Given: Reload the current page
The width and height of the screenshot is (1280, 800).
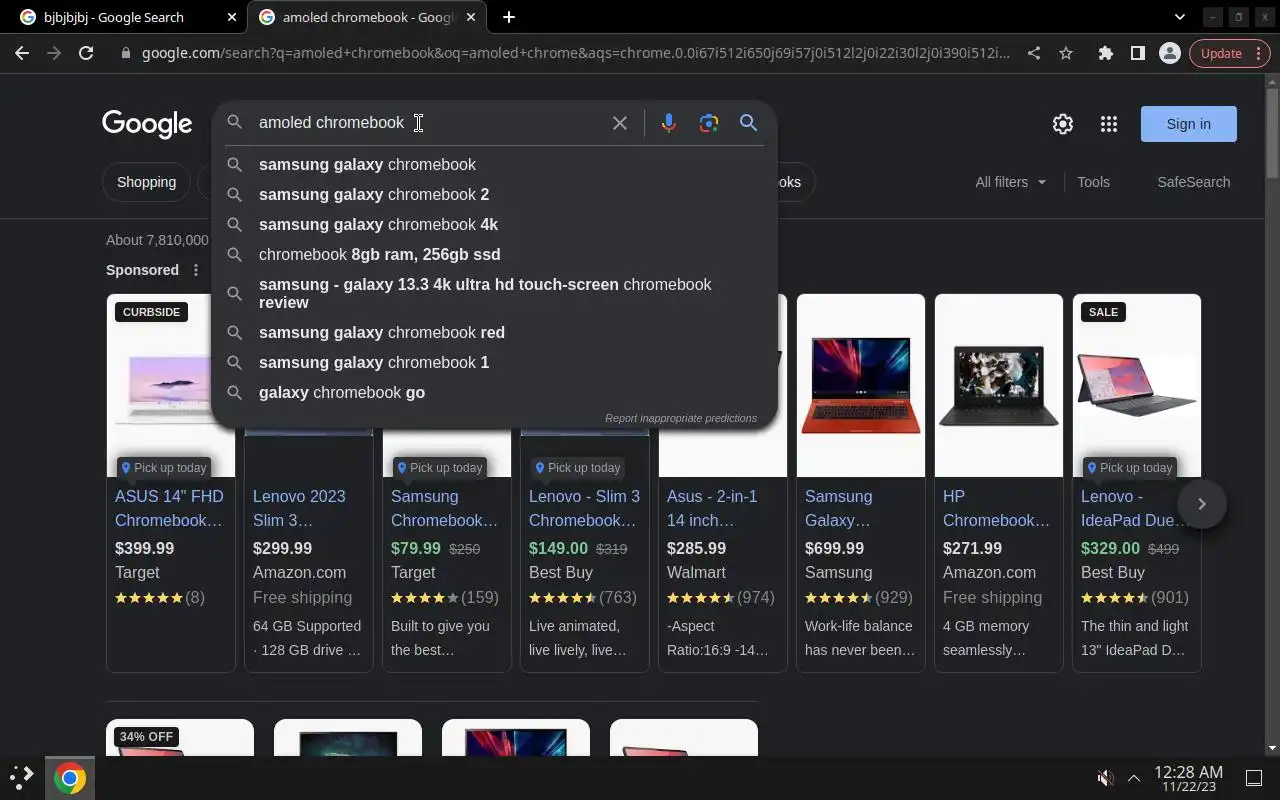Looking at the screenshot, I should point(86,53).
